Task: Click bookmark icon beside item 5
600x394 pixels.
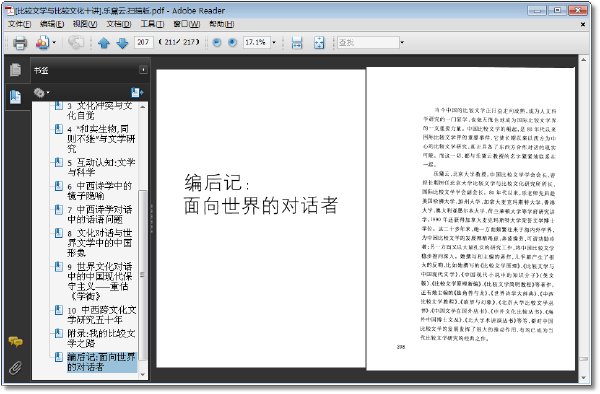Action: coord(59,162)
